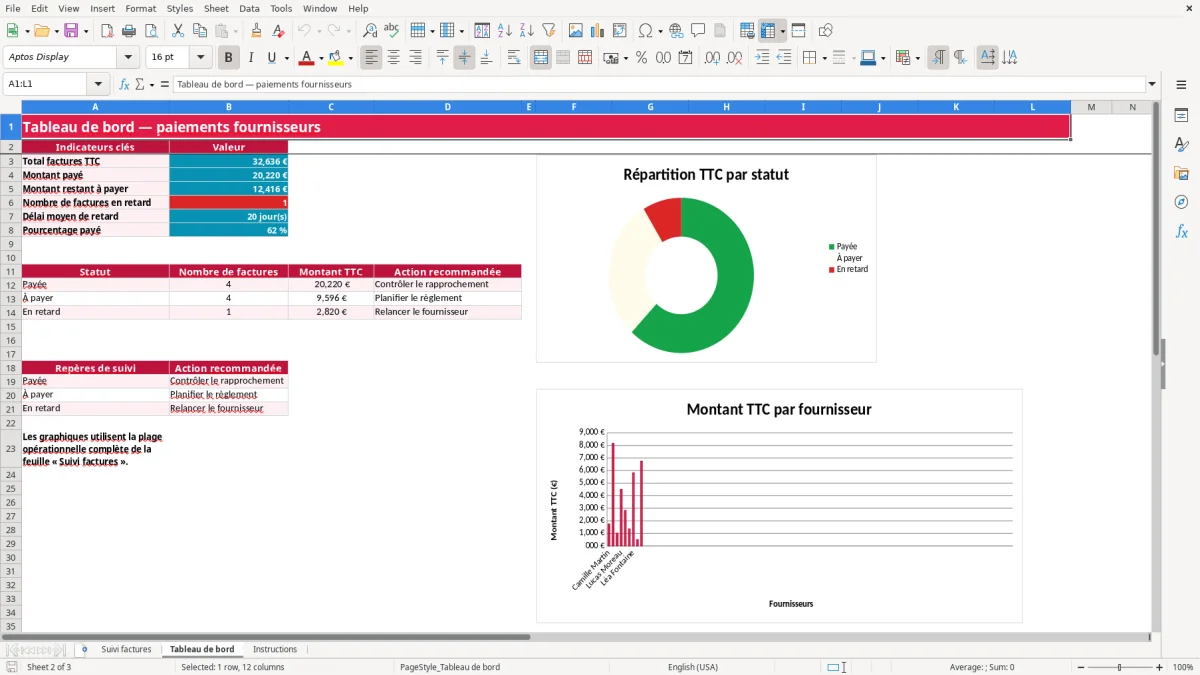
Task: Format as Date icon
Action: [685, 58]
